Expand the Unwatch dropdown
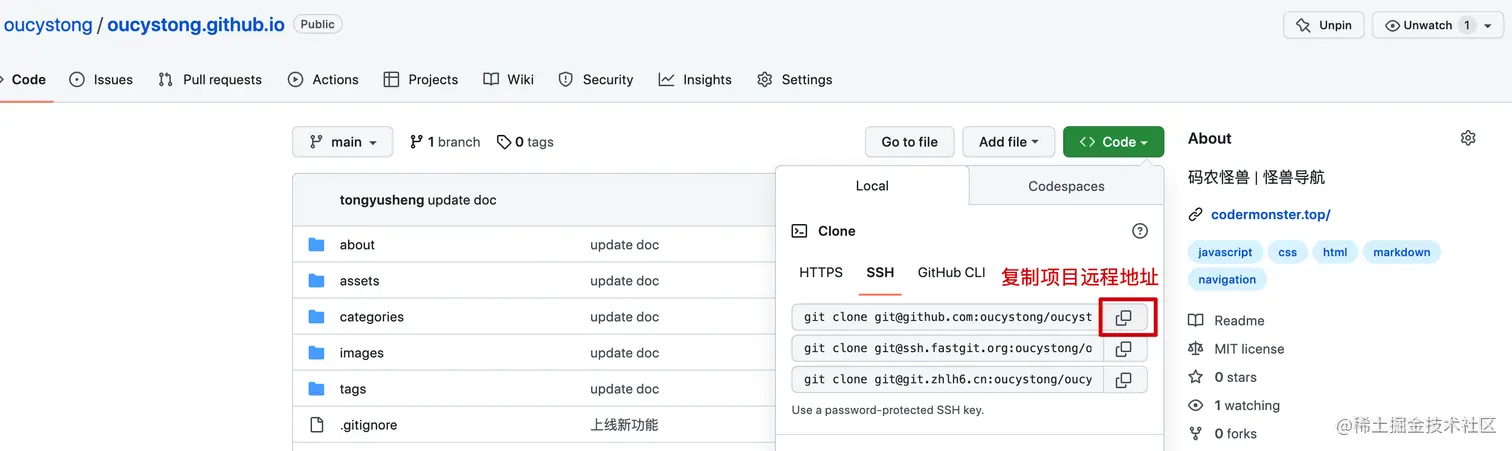 (x=1438, y=25)
